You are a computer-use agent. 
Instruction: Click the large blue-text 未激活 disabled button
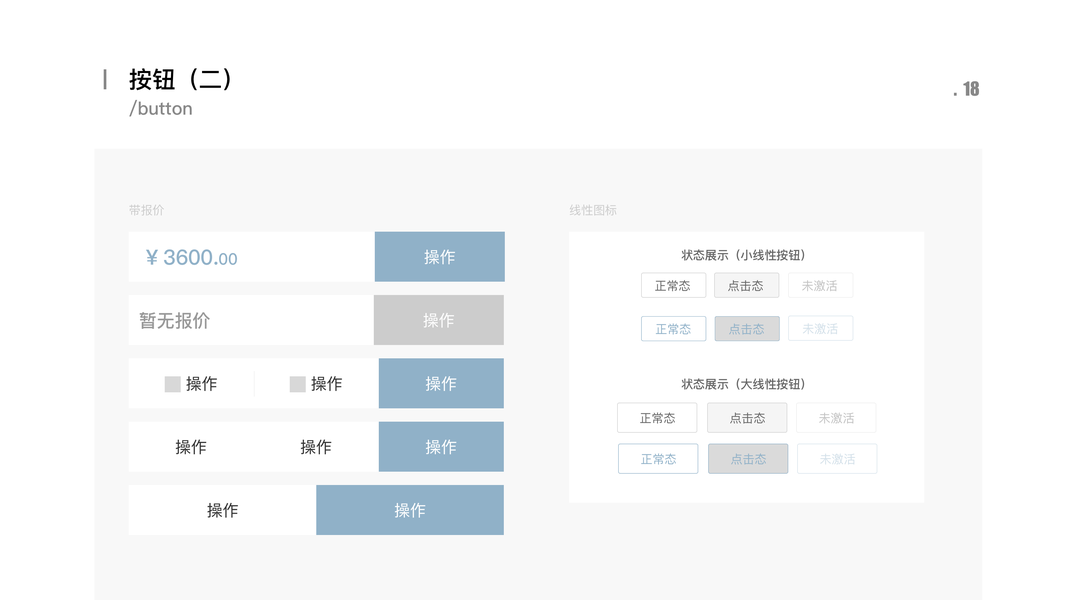coord(837,459)
